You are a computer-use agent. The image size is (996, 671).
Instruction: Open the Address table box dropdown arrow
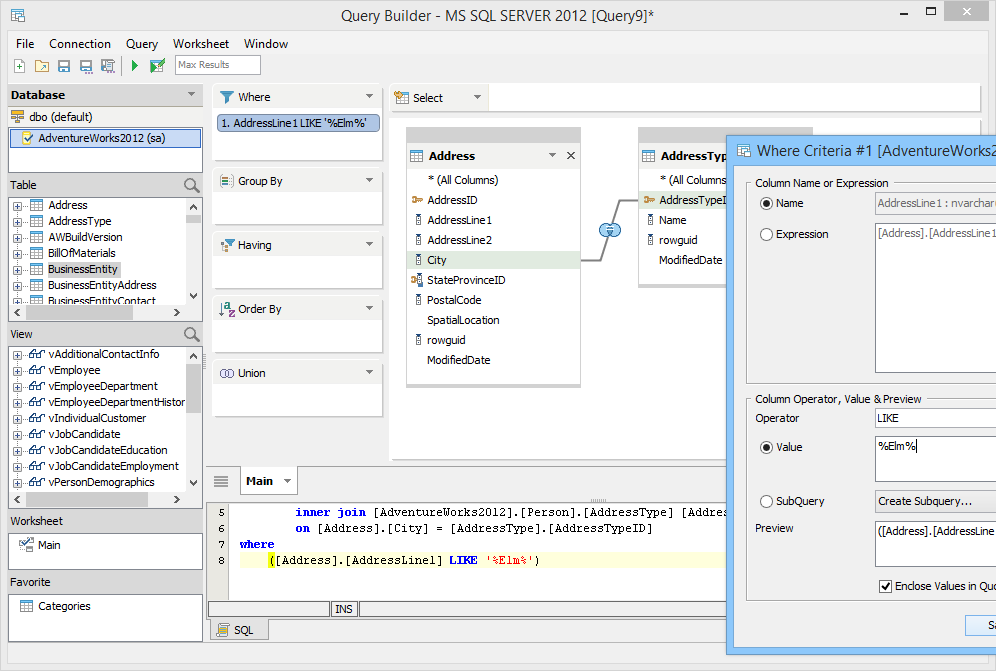click(x=552, y=155)
